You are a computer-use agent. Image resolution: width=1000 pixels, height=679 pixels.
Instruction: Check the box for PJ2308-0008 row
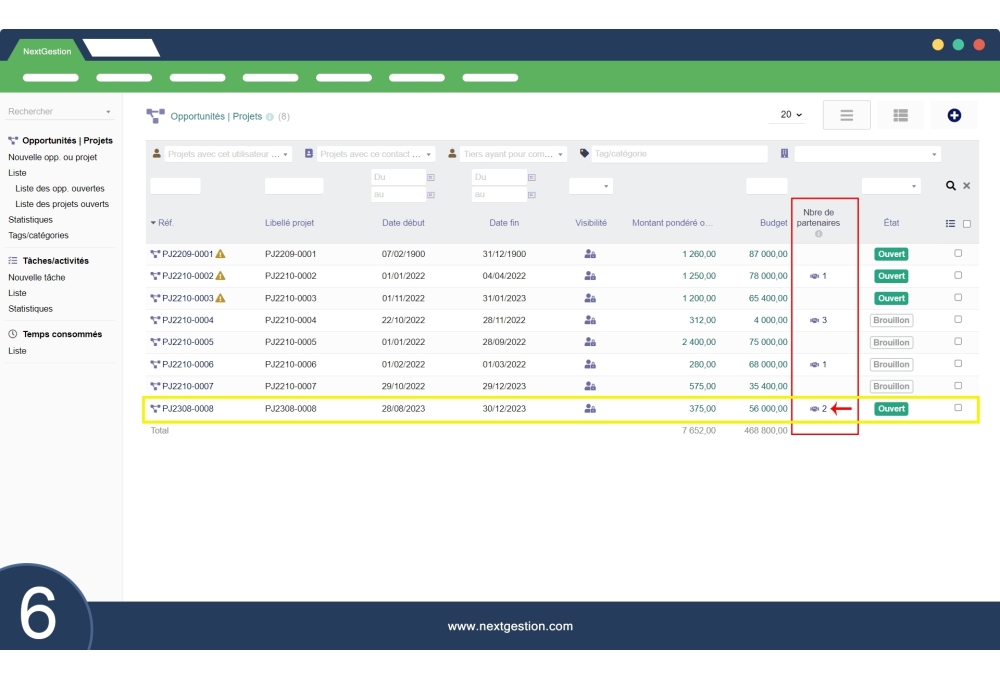click(958, 408)
